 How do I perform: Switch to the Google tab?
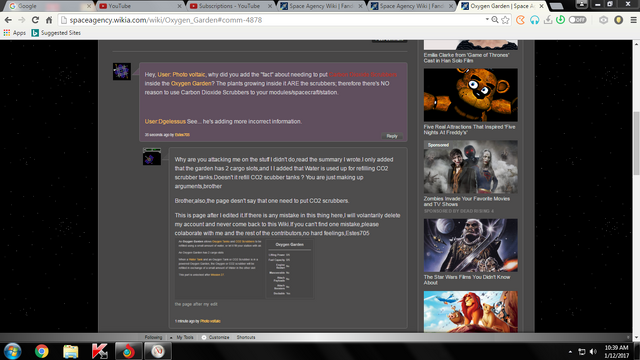48,6
